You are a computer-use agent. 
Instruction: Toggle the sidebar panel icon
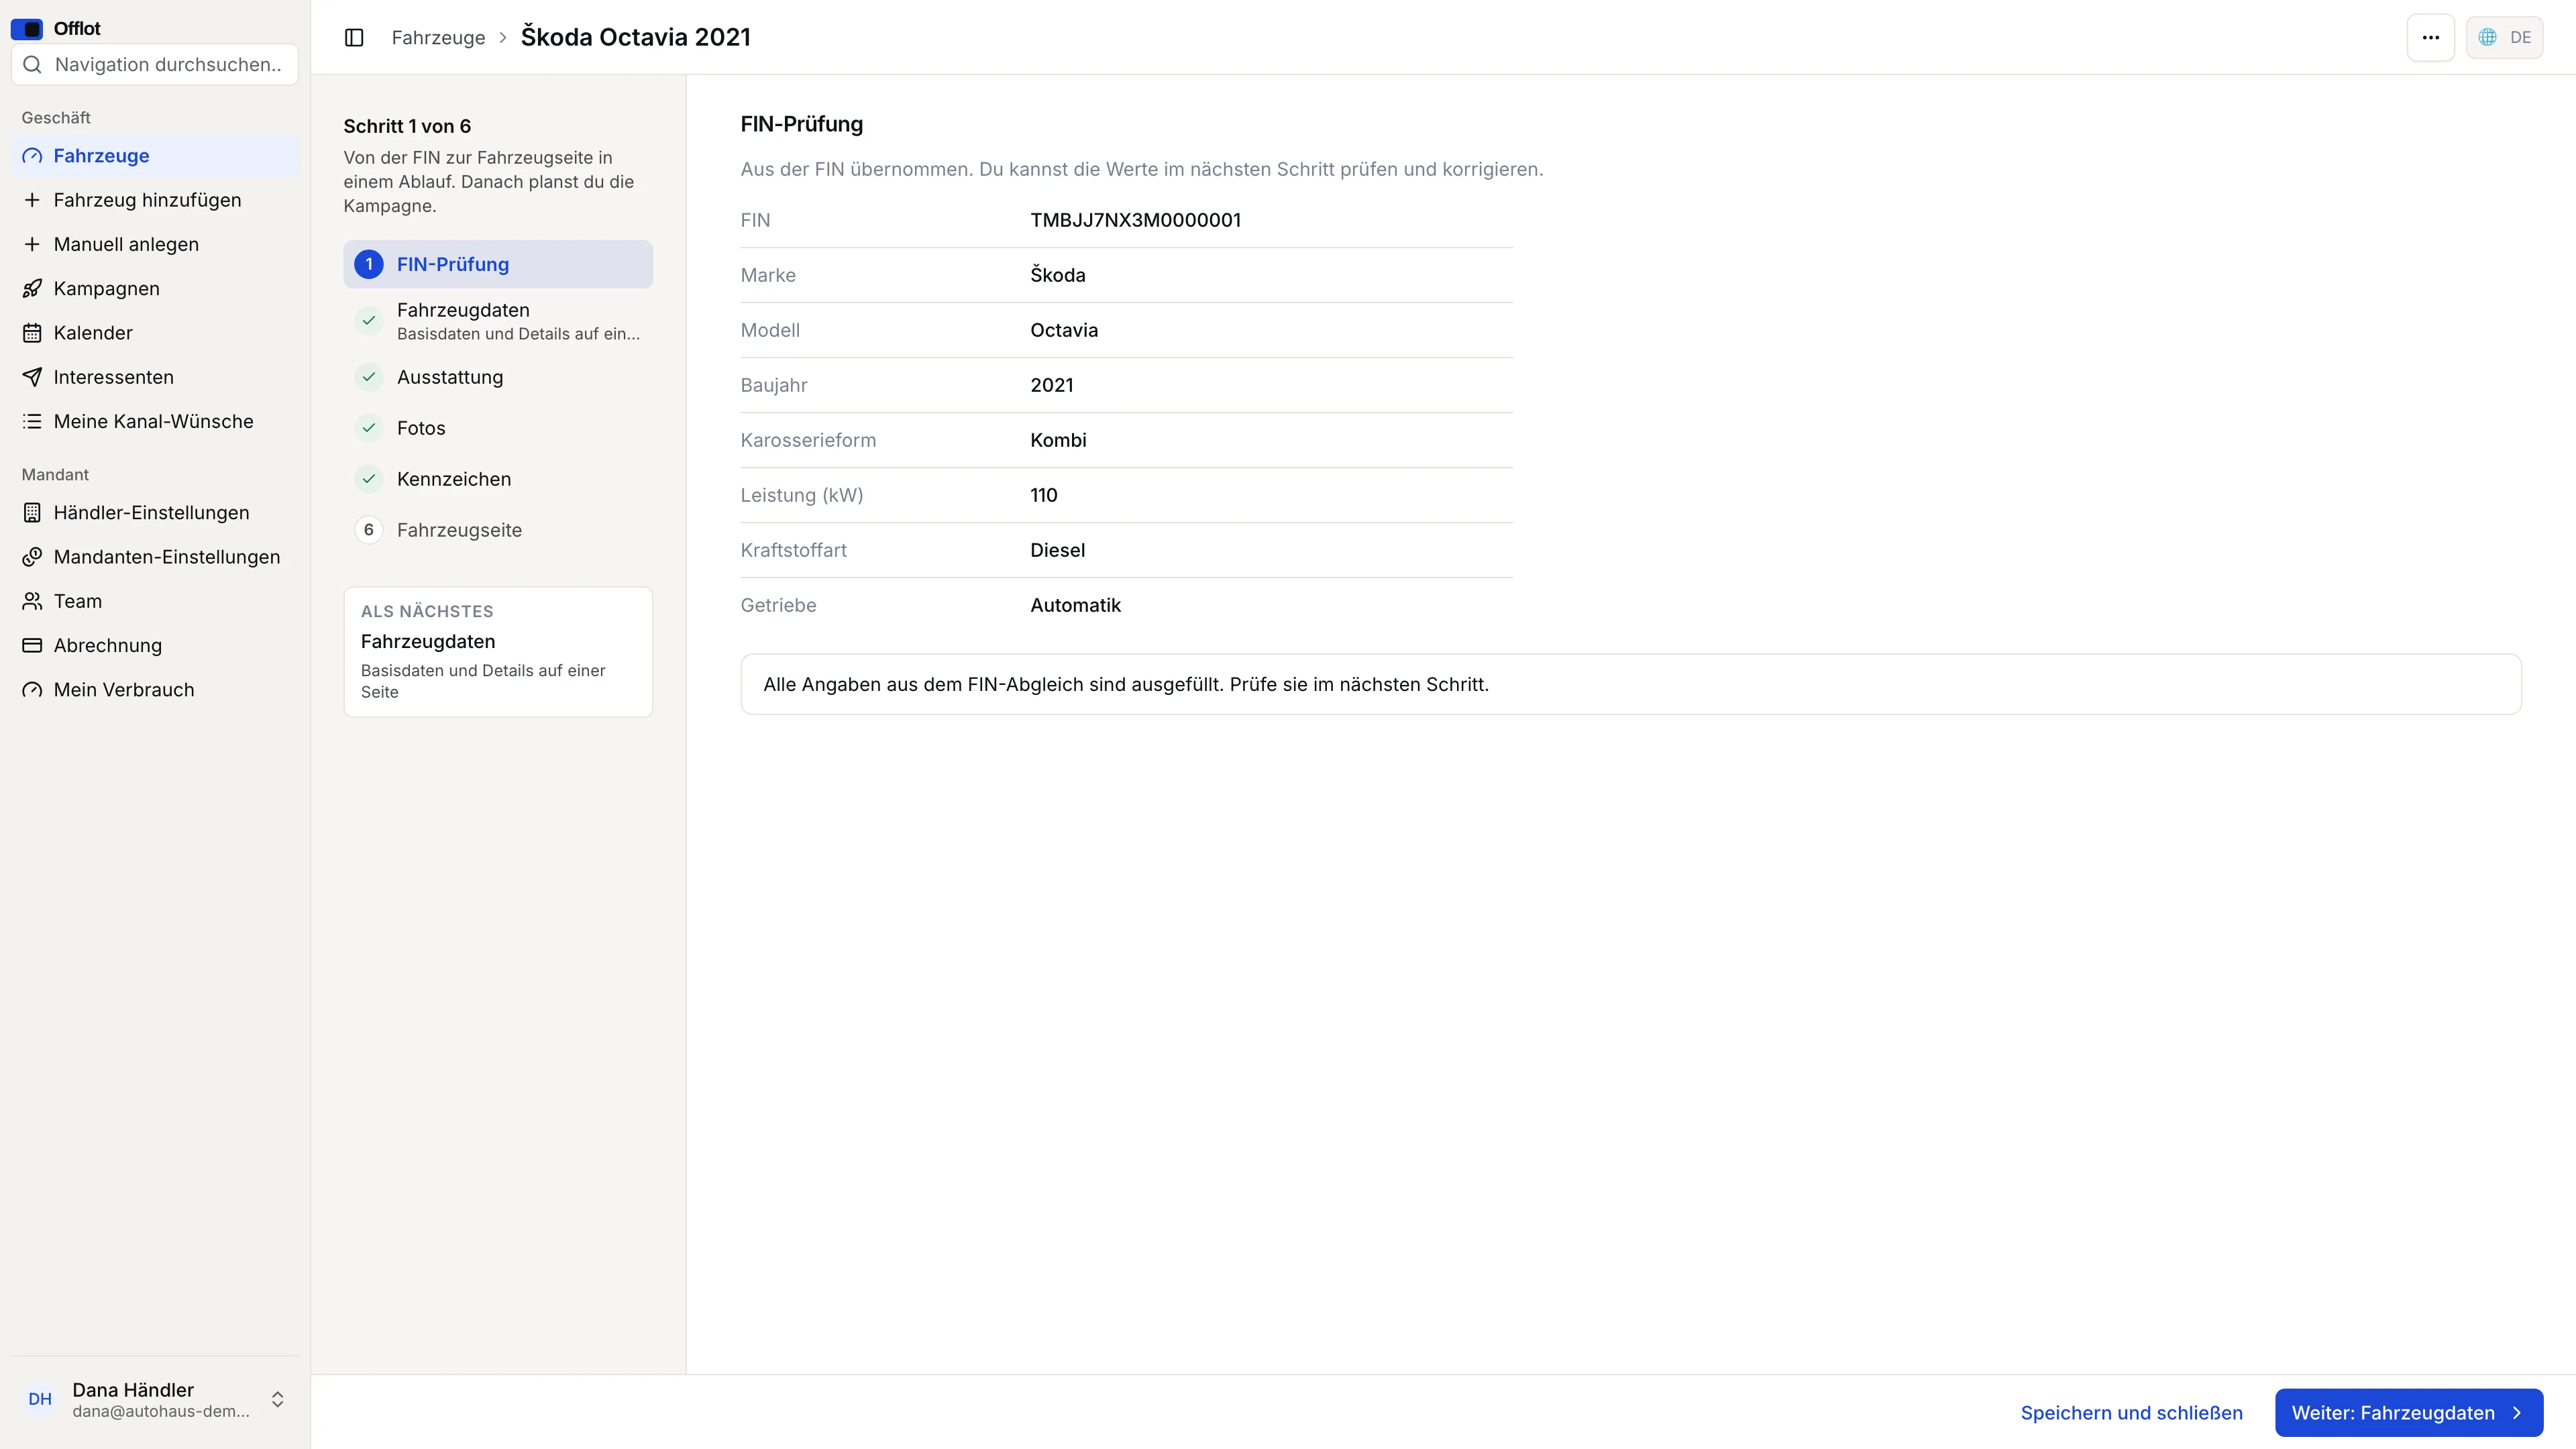pyautogui.click(x=354, y=37)
